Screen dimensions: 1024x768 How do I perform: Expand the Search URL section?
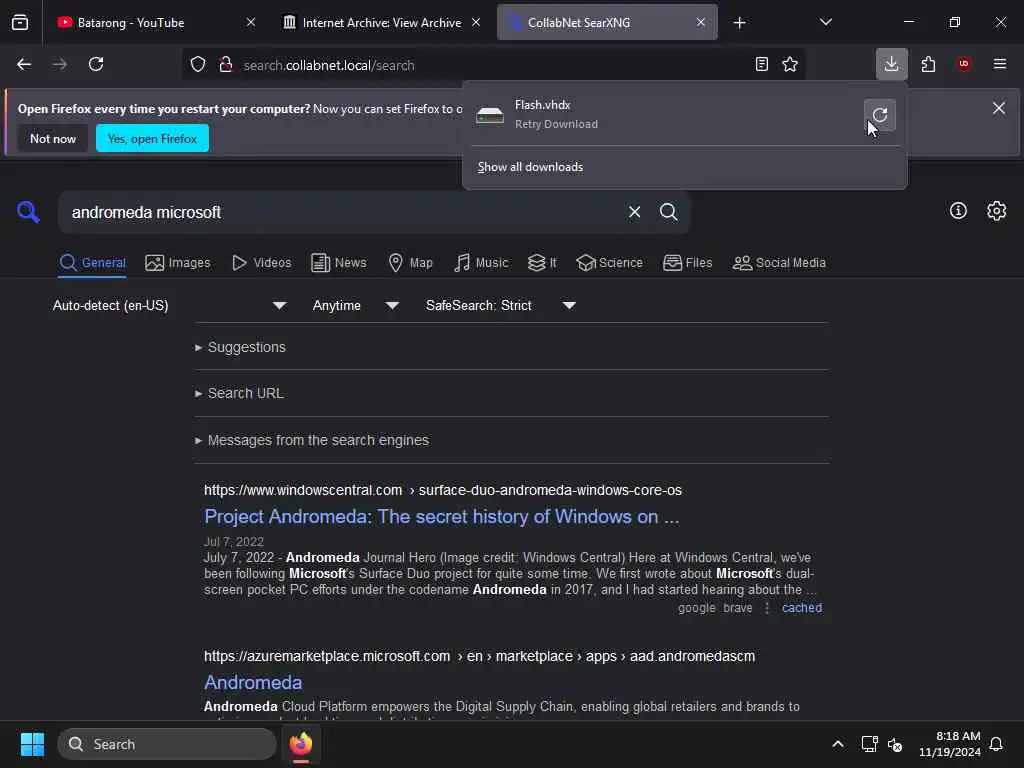(239, 393)
